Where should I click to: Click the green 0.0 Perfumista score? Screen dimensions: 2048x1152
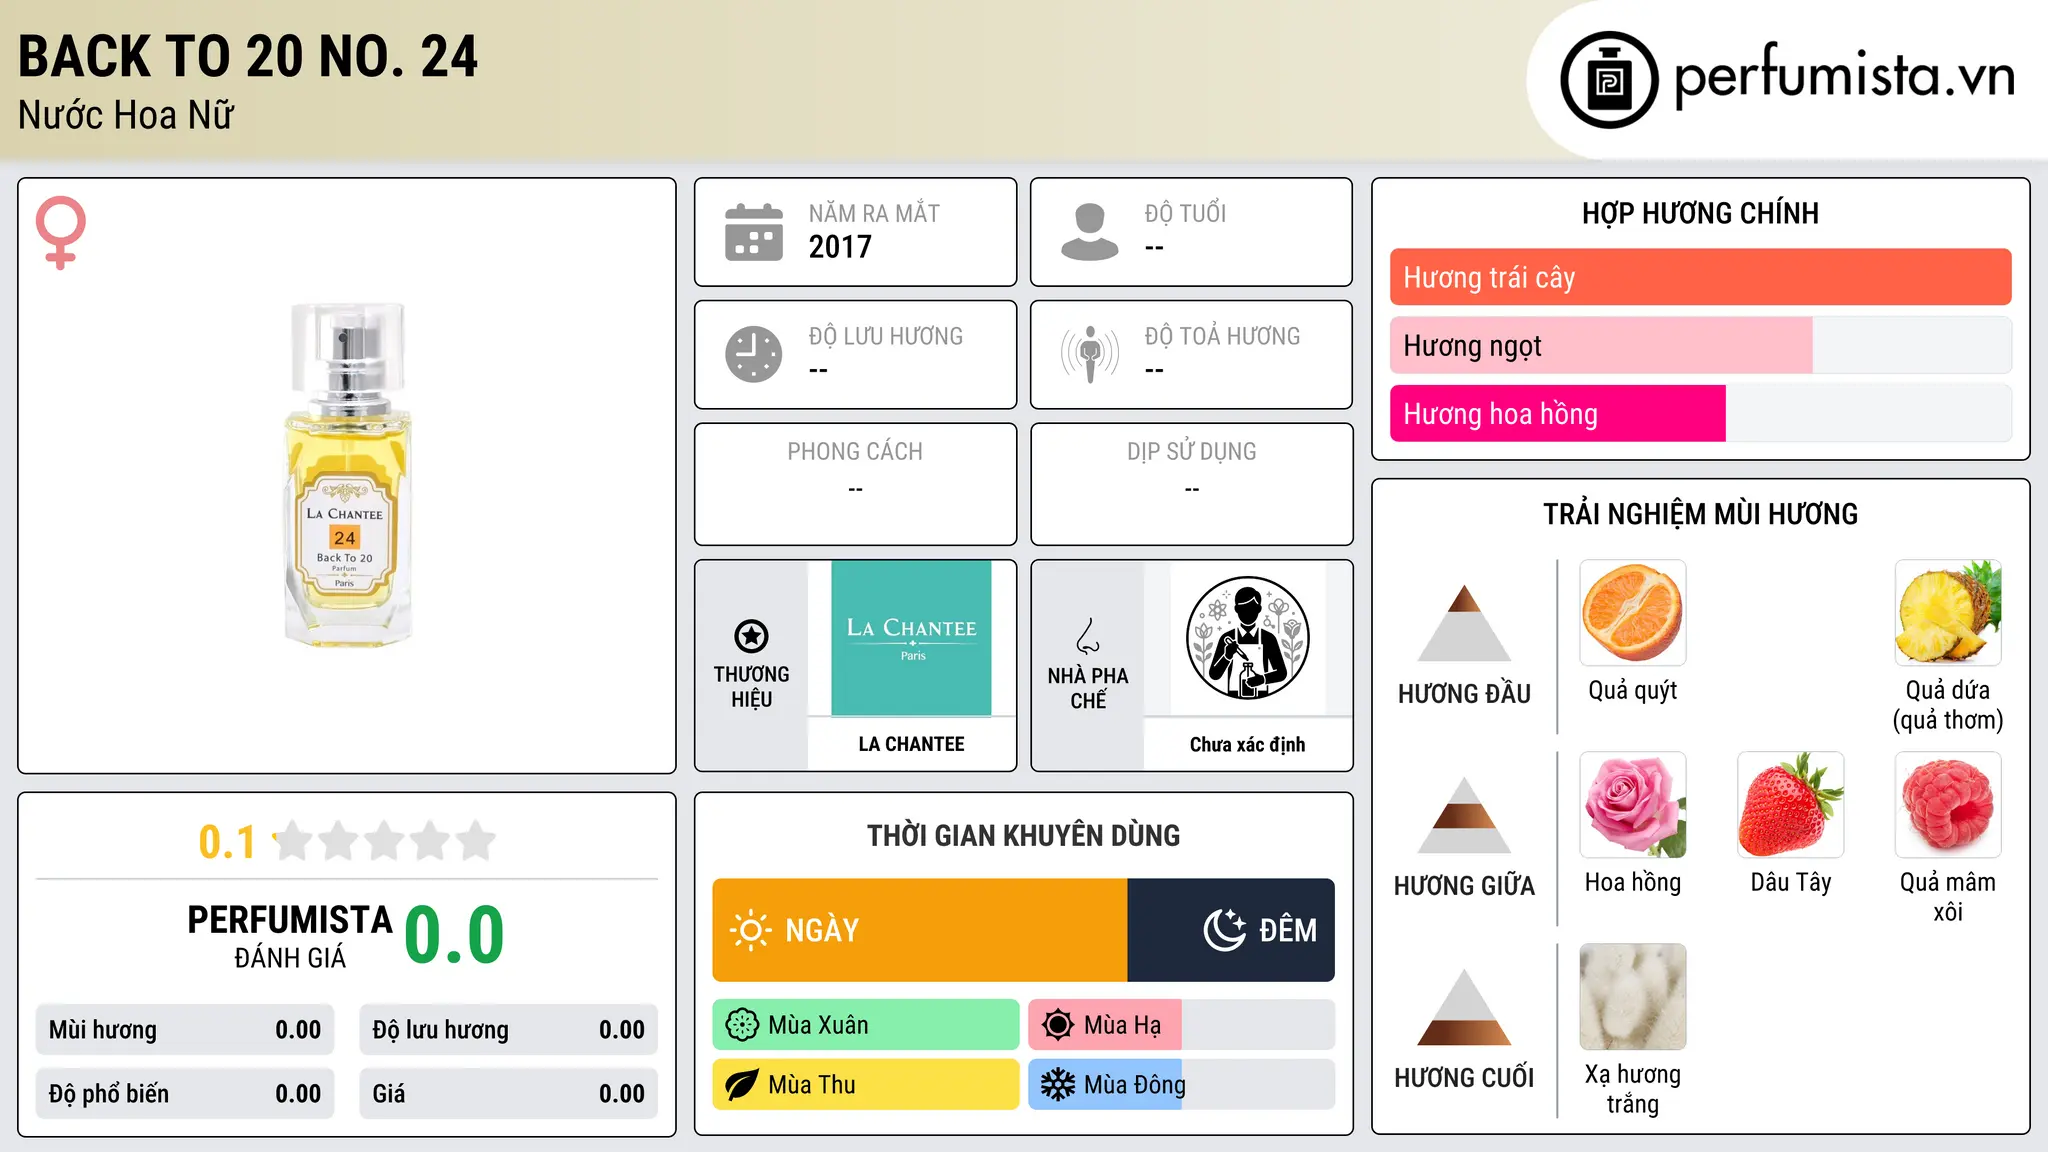[x=454, y=935]
